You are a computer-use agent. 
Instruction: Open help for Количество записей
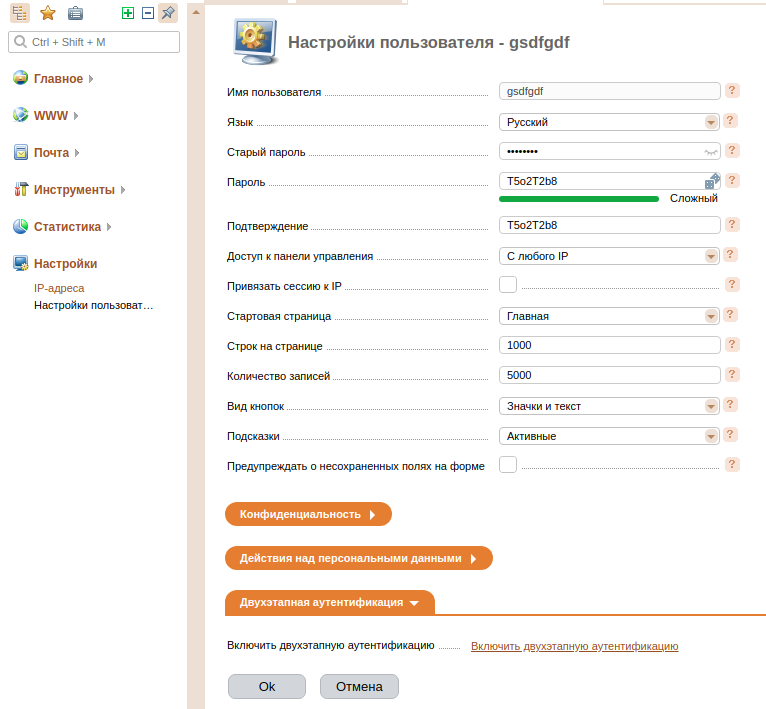tap(732, 374)
